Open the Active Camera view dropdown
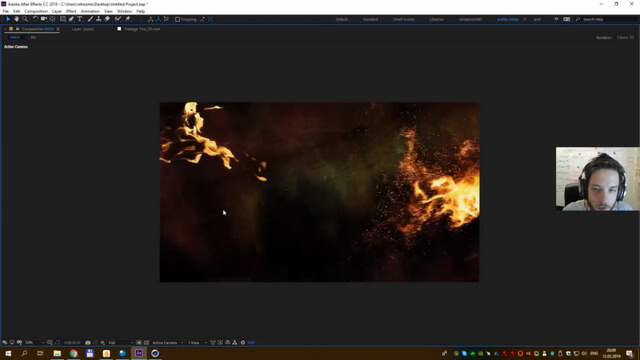This screenshot has width=640, height=360. (167, 342)
